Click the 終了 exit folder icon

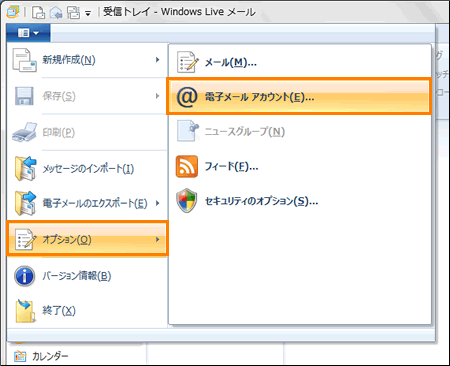pos(25,311)
